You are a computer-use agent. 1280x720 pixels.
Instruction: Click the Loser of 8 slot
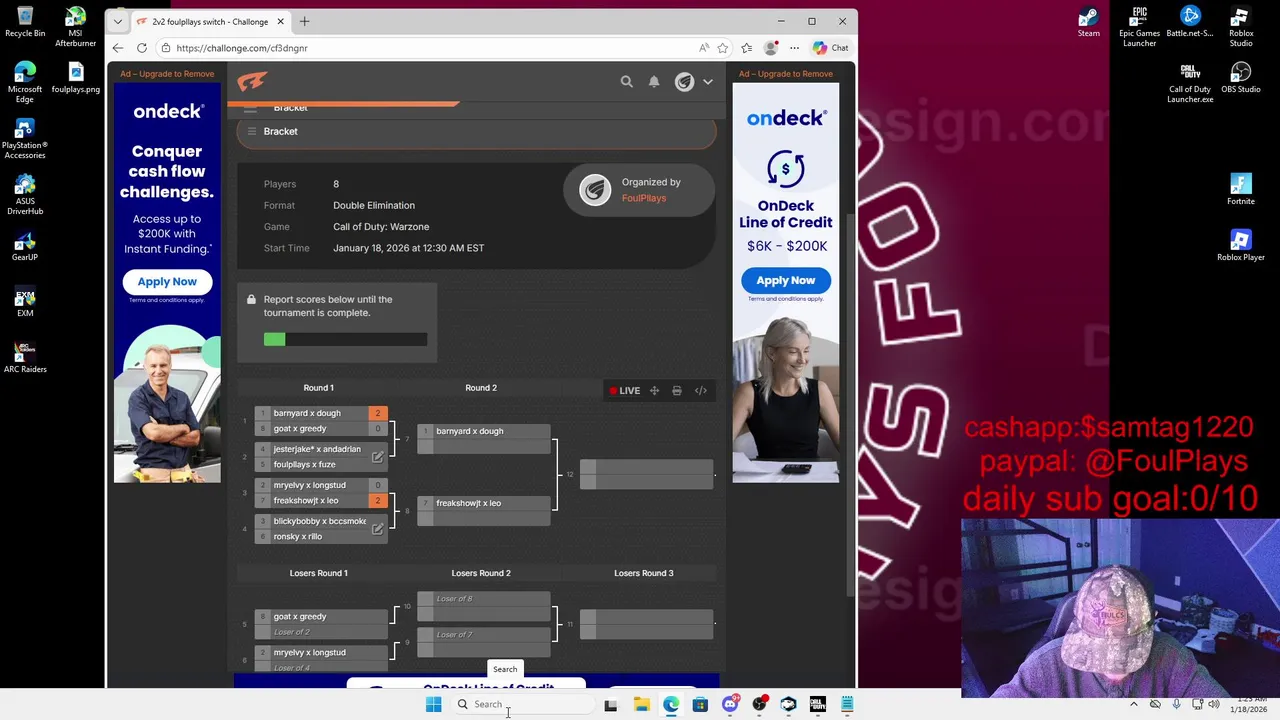(484, 599)
